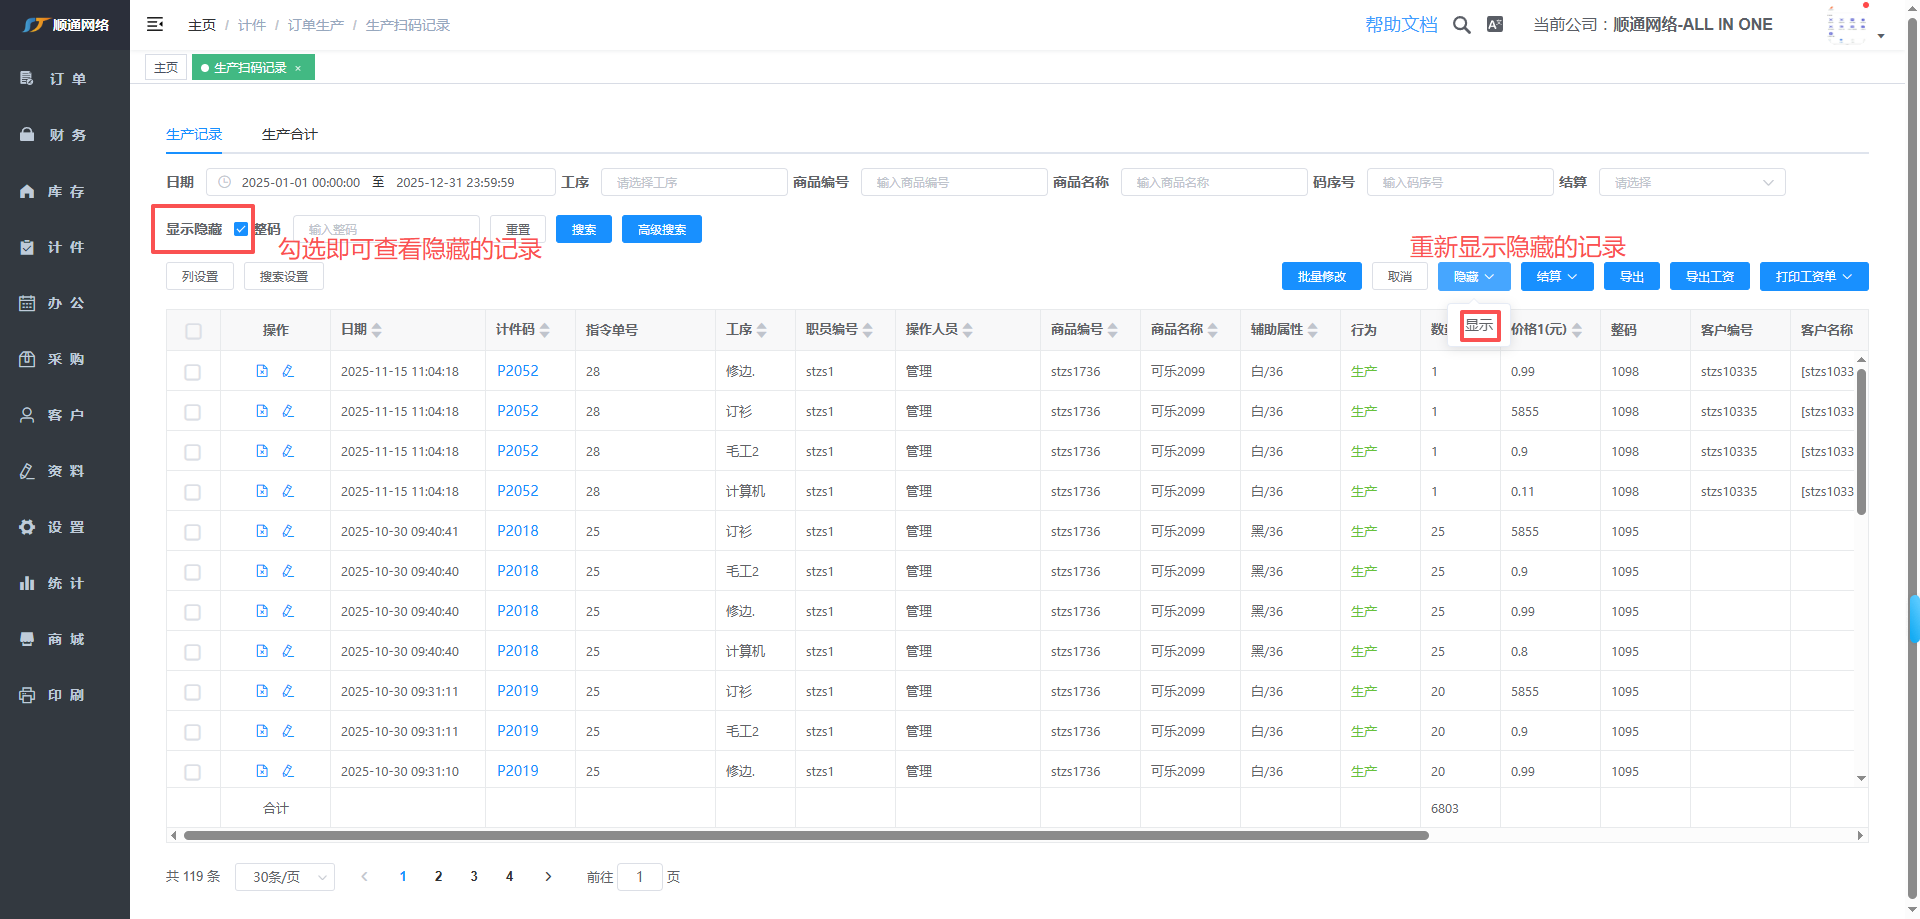Open the document detail icon in first row
The image size is (1920, 919).
click(x=262, y=371)
